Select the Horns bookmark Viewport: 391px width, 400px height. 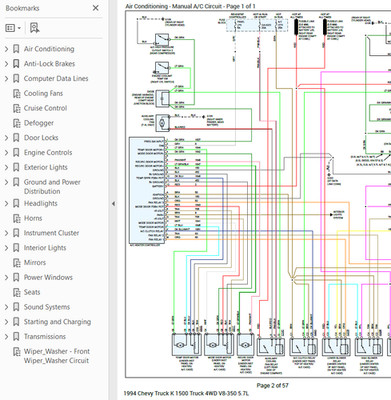pyautogui.click(x=33, y=218)
